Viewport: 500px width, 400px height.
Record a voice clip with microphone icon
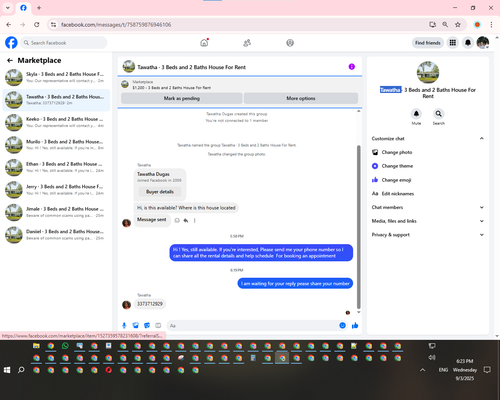point(124,325)
